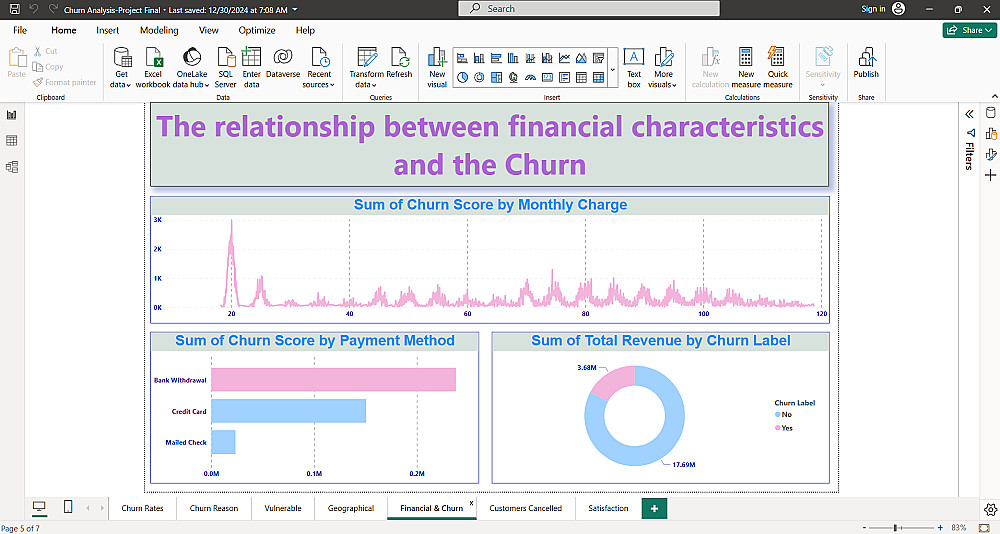Viewport: 1000px width, 534px height.
Task: Insert a map visual
Action: [513, 77]
